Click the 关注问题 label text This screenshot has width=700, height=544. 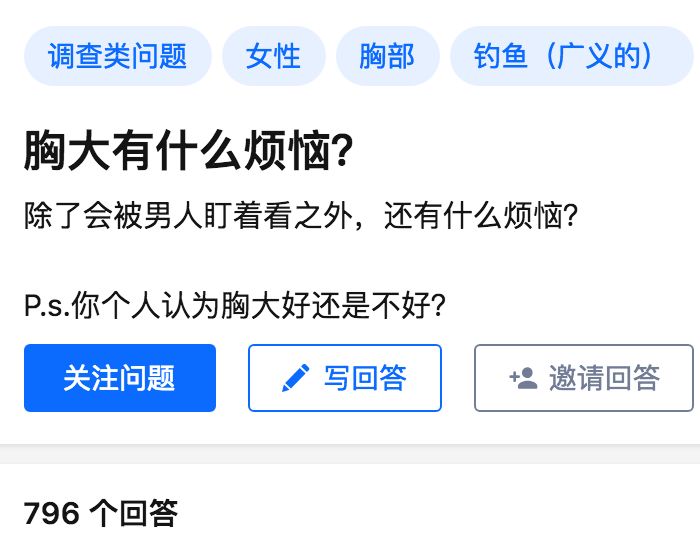coord(119,378)
